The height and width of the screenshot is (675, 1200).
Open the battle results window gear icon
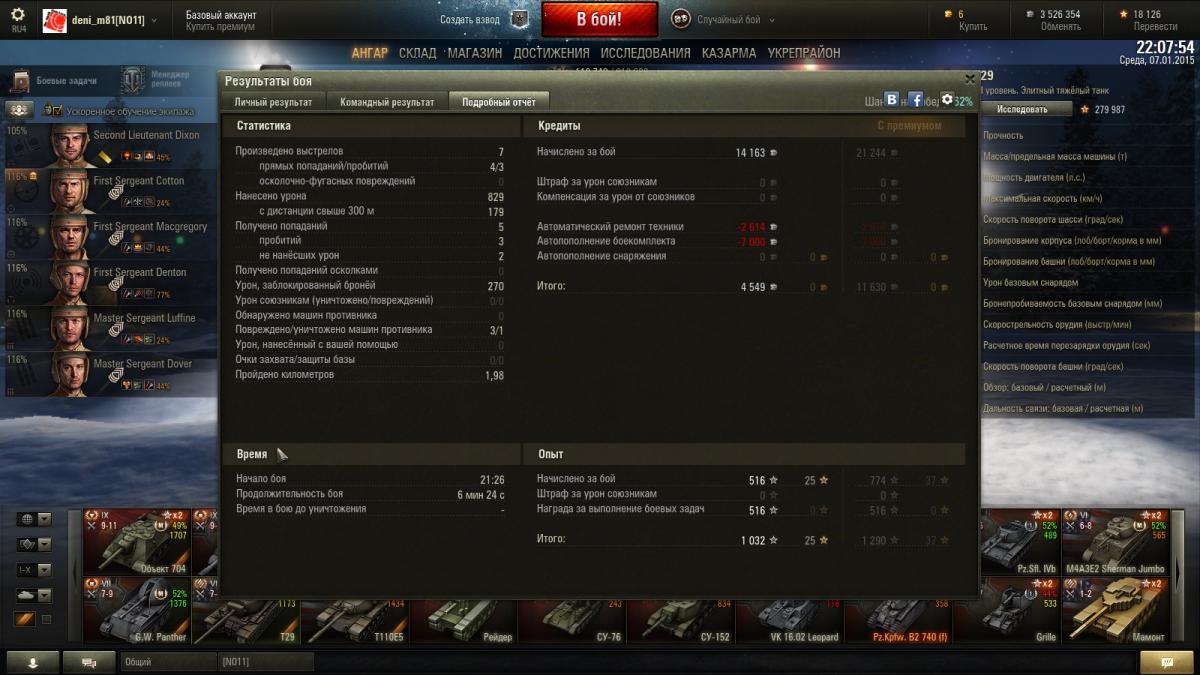tap(947, 99)
